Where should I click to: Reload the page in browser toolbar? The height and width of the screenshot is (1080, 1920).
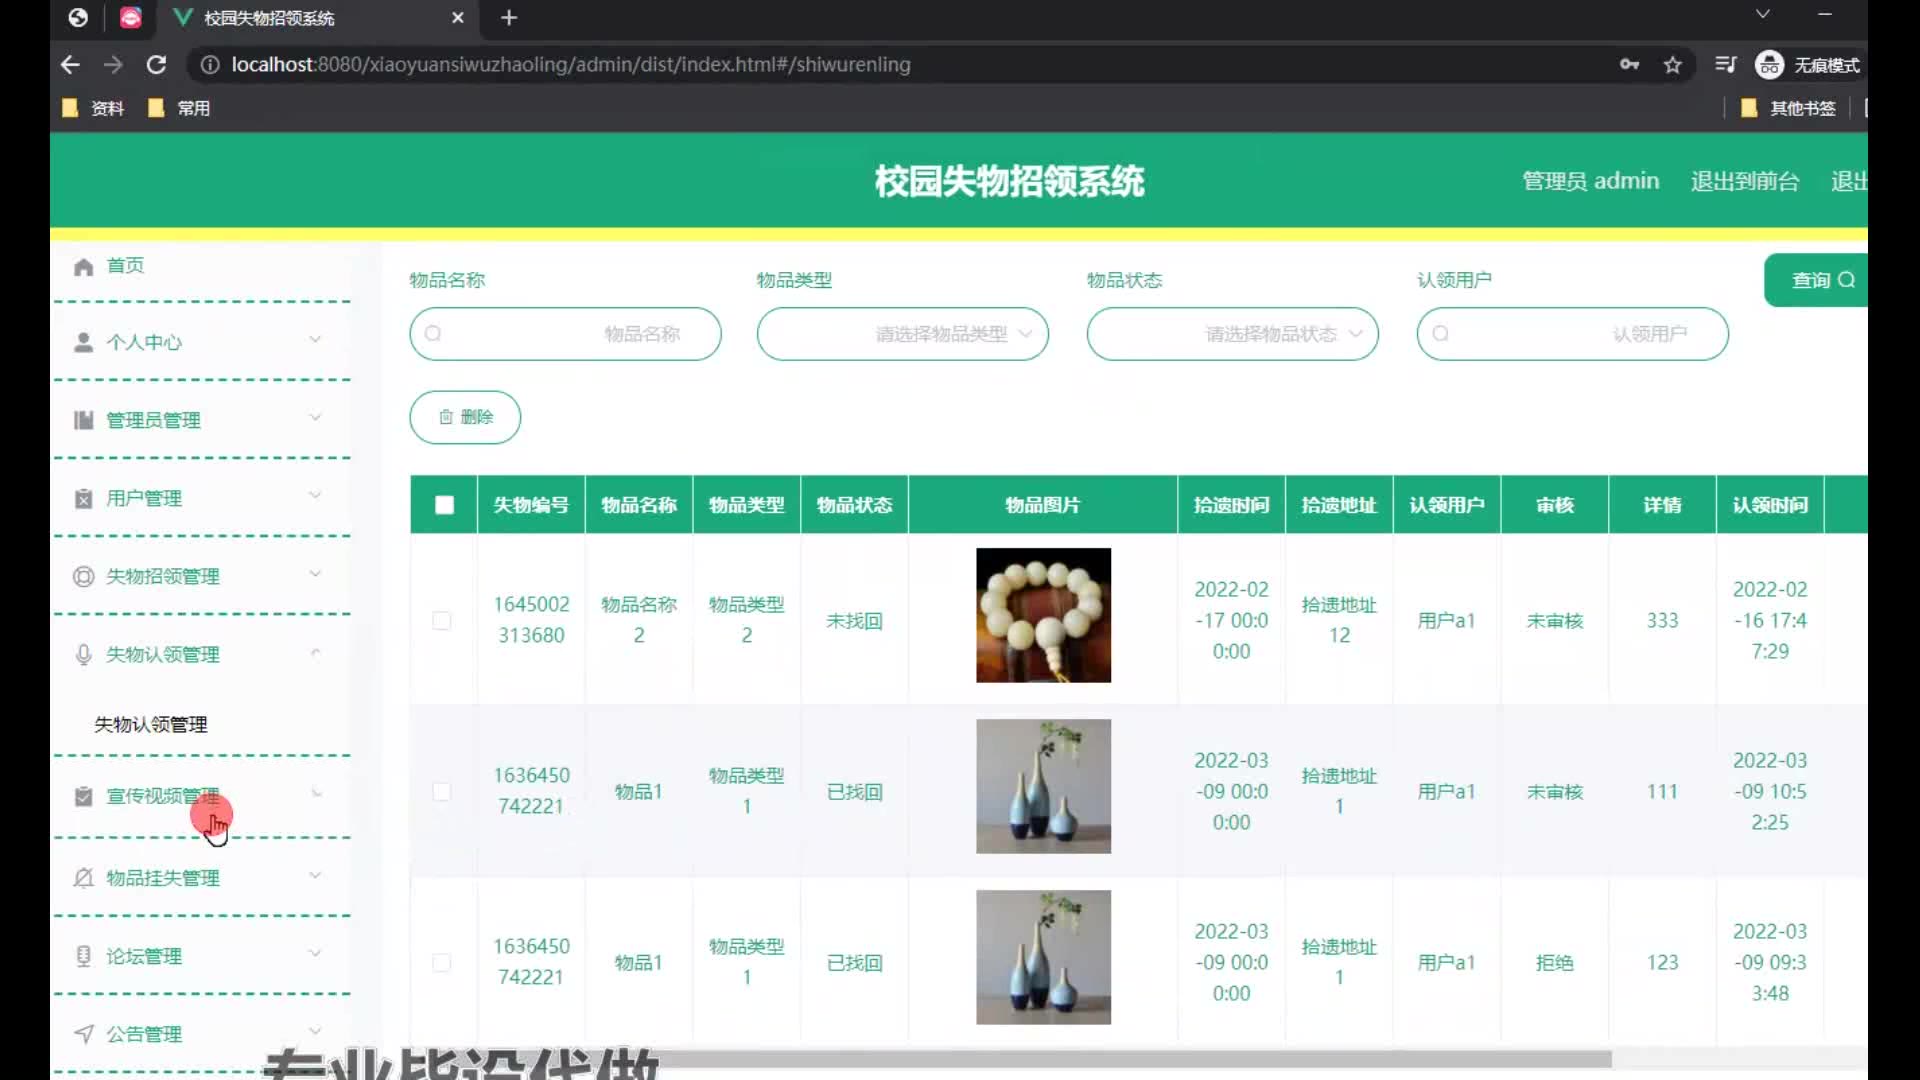156,65
